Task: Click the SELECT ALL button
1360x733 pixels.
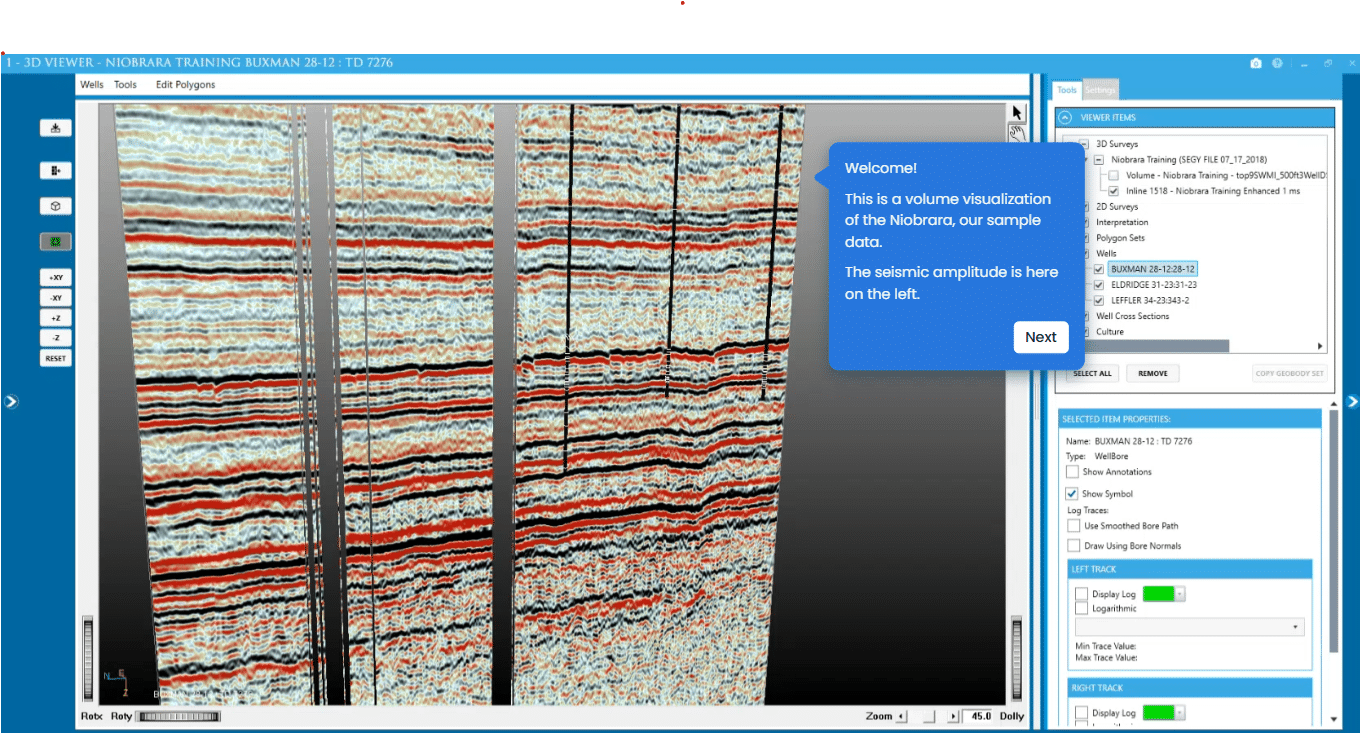Action: 1092,373
